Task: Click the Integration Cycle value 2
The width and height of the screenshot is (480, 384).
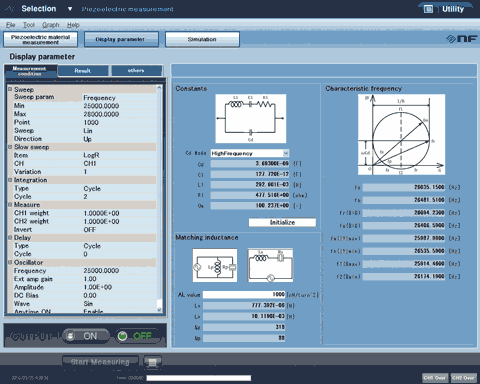Action: pos(85,197)
